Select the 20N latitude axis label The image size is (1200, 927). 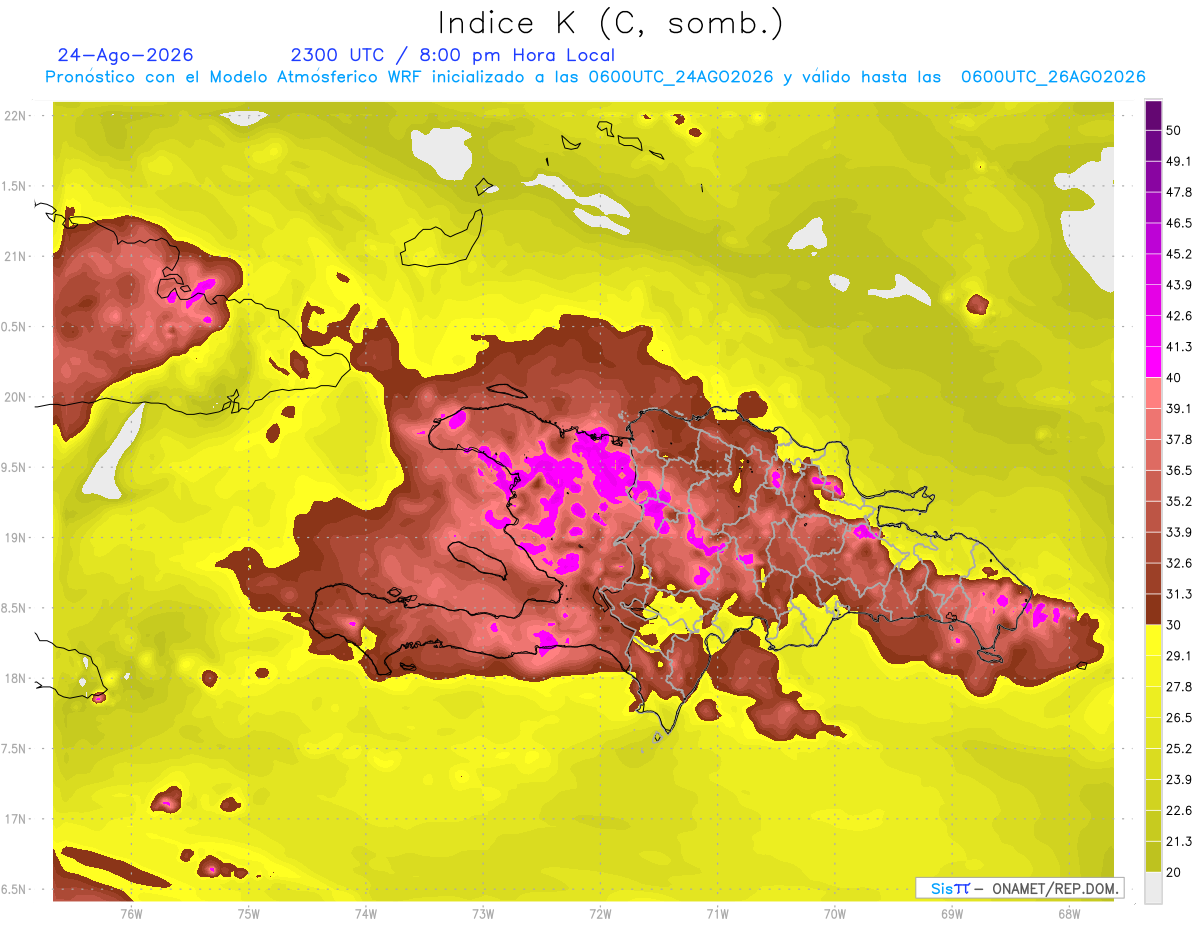(16, 397)
